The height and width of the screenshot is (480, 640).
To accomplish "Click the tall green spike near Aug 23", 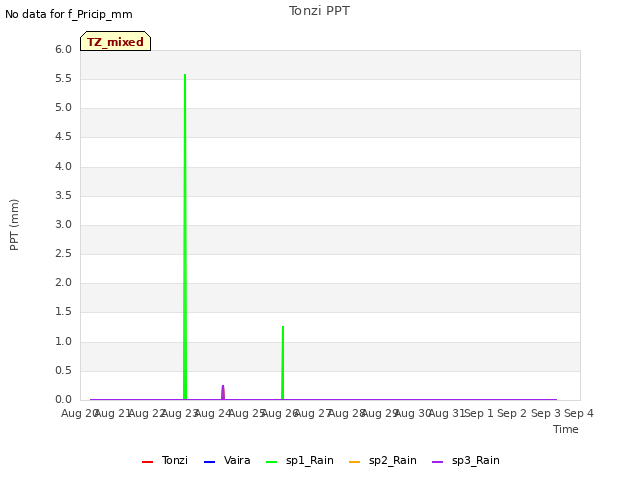I will tap(185, 237).
